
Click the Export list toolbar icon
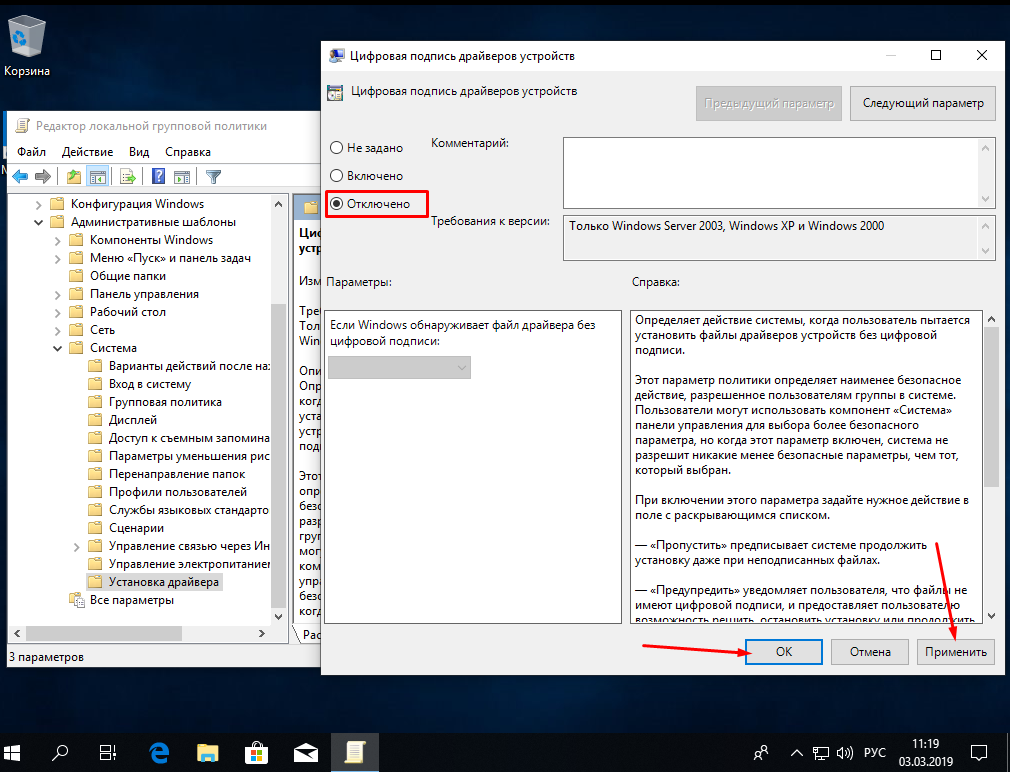tap(128, 176)
